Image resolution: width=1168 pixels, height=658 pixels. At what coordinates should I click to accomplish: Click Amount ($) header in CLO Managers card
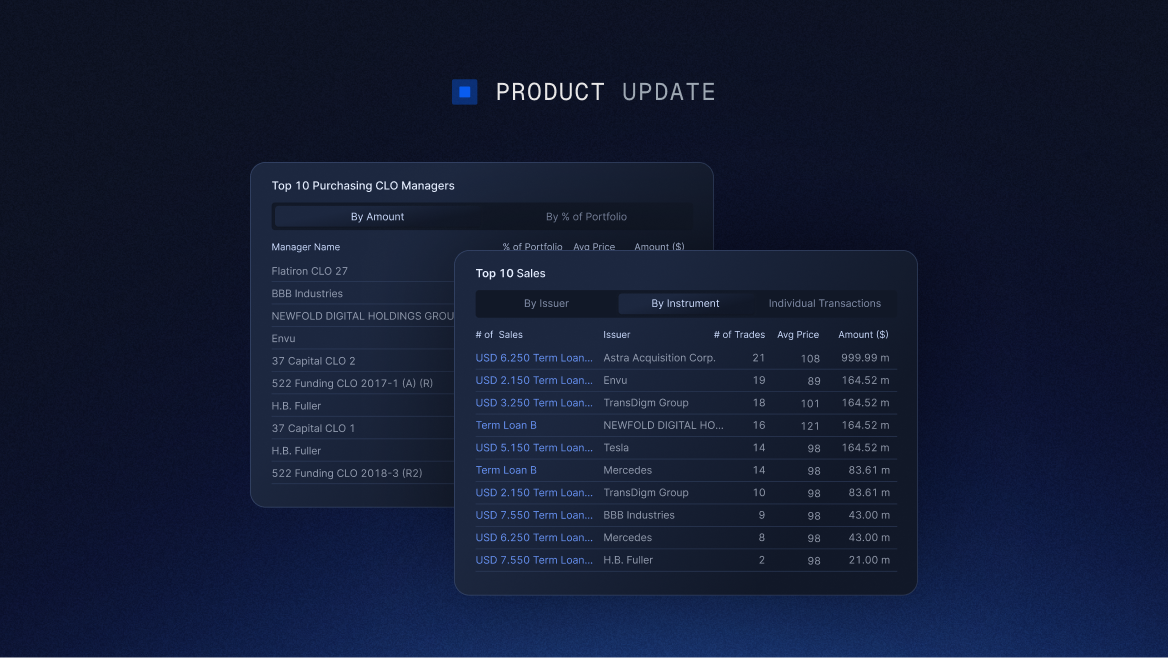[659, 247]
